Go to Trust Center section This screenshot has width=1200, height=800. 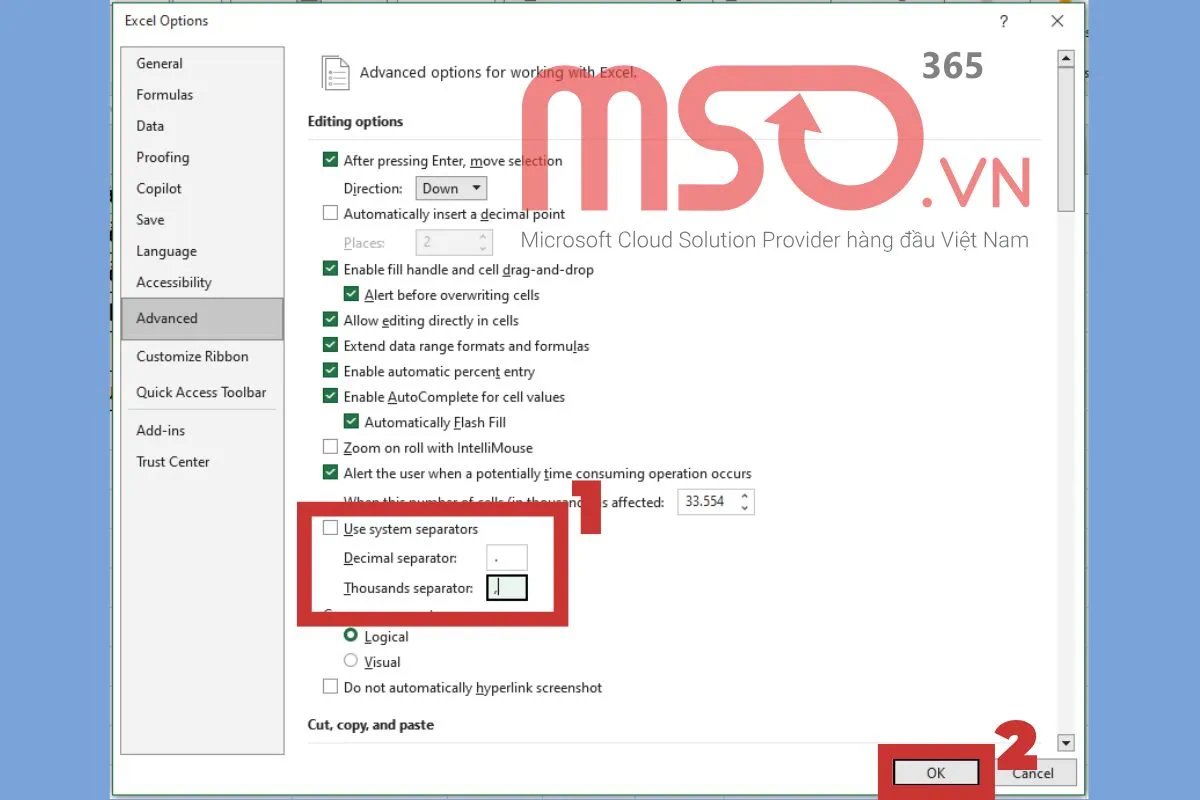[x=173, y=462]
